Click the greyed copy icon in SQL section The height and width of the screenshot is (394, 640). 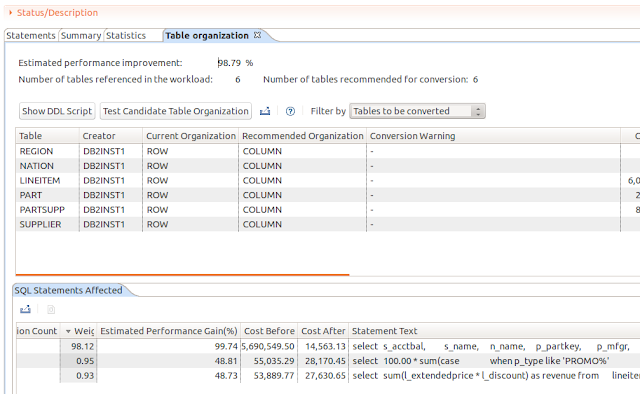tap(51, 309)
